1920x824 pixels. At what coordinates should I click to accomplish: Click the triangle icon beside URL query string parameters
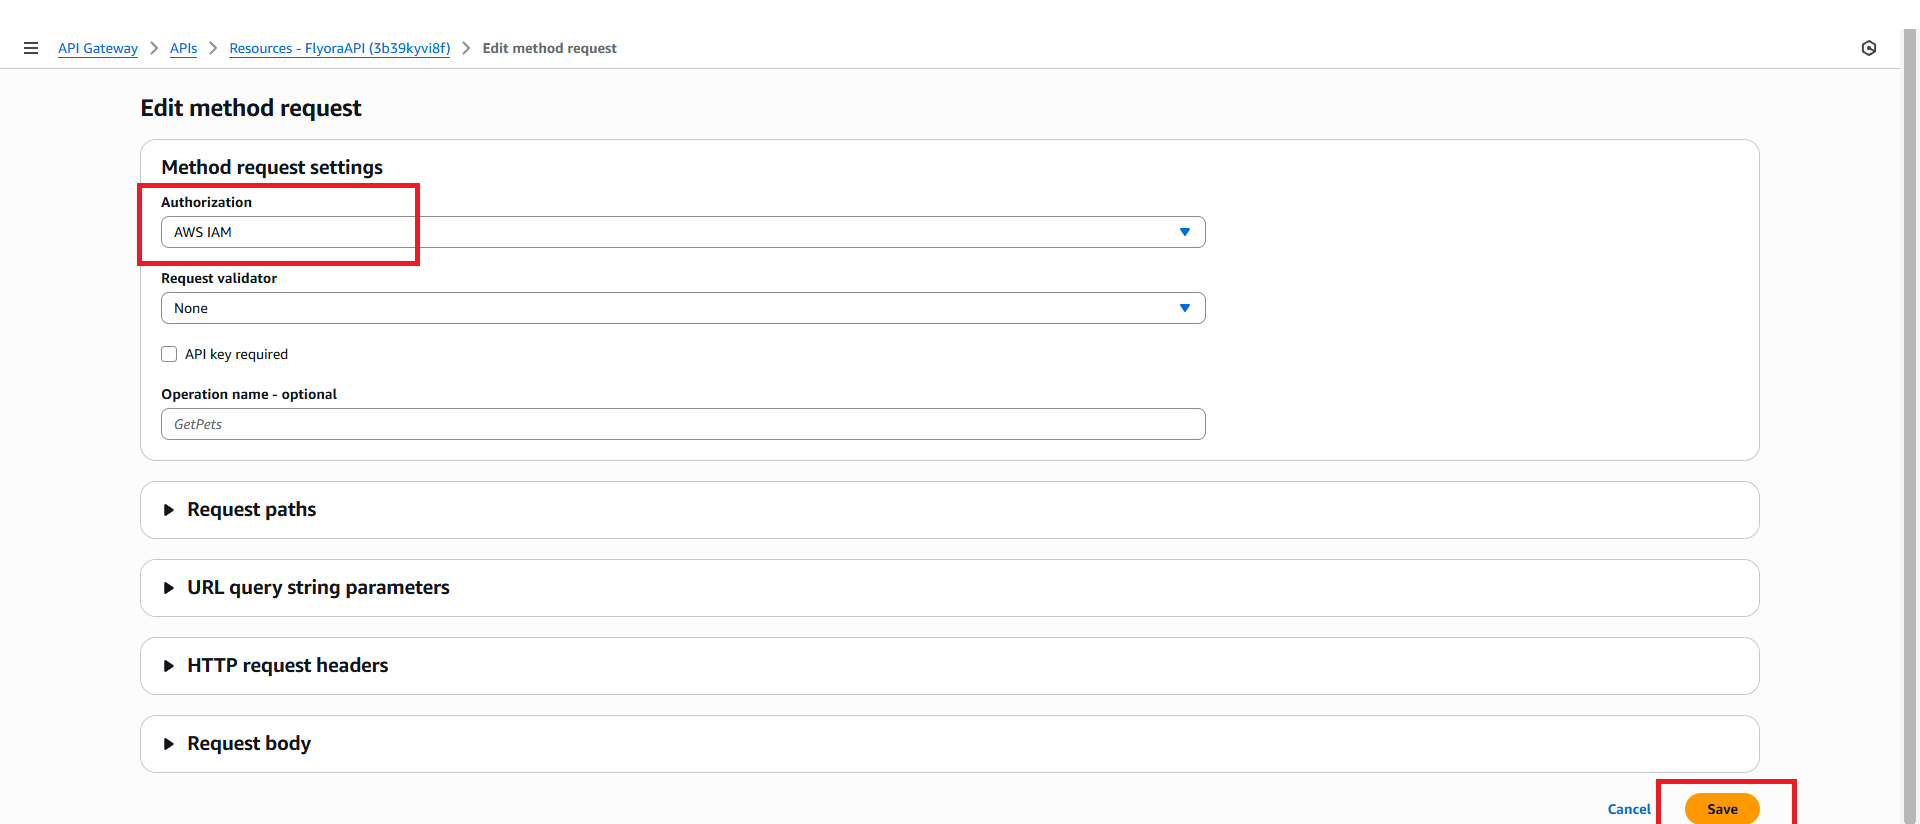click(x=169, y=588)
